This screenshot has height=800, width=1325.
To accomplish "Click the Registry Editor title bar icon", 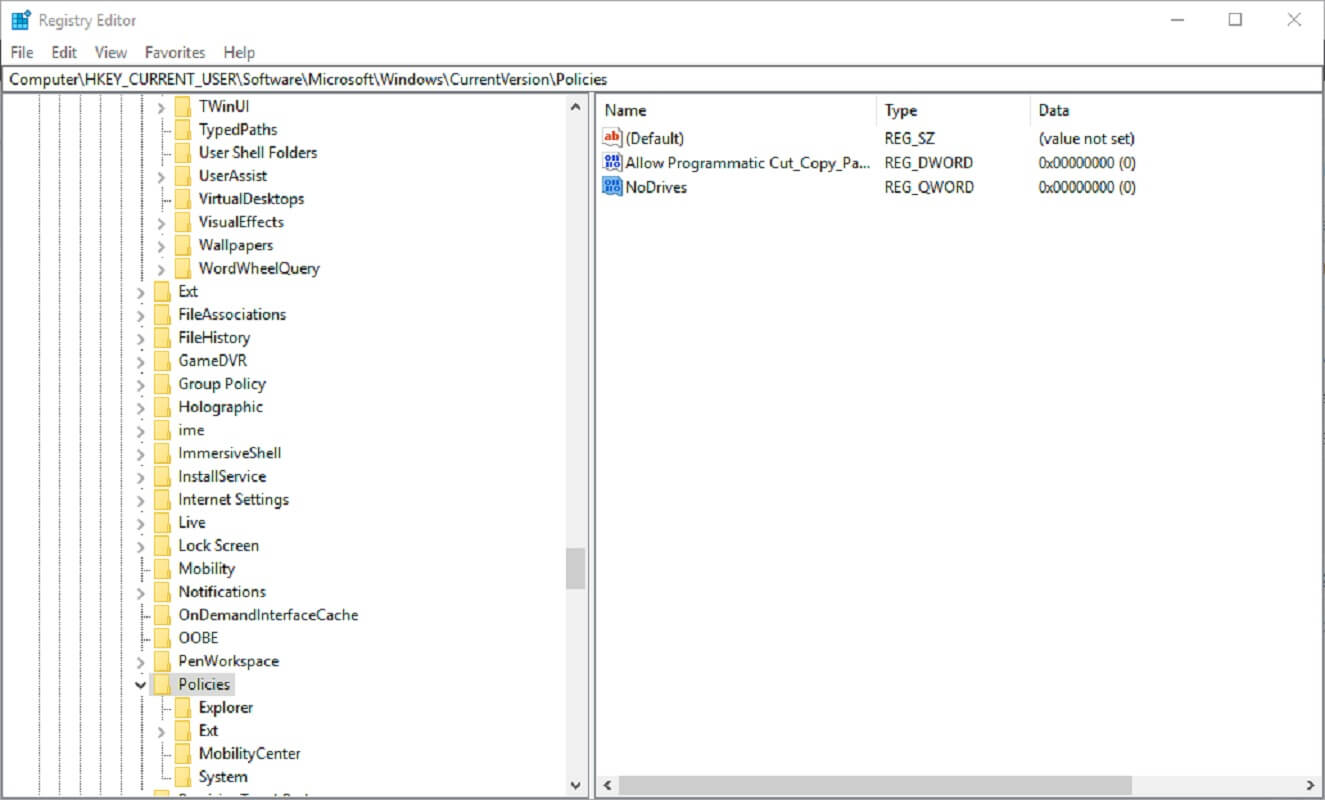I will pos(20,20).
